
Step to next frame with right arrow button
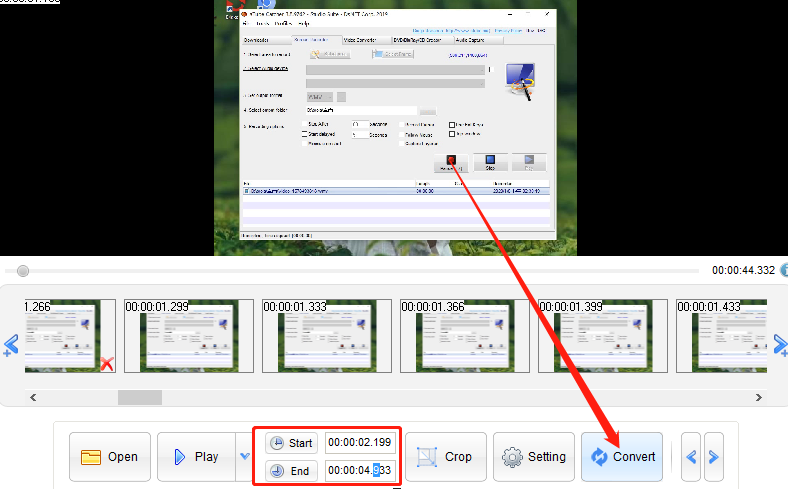point(714,457)
